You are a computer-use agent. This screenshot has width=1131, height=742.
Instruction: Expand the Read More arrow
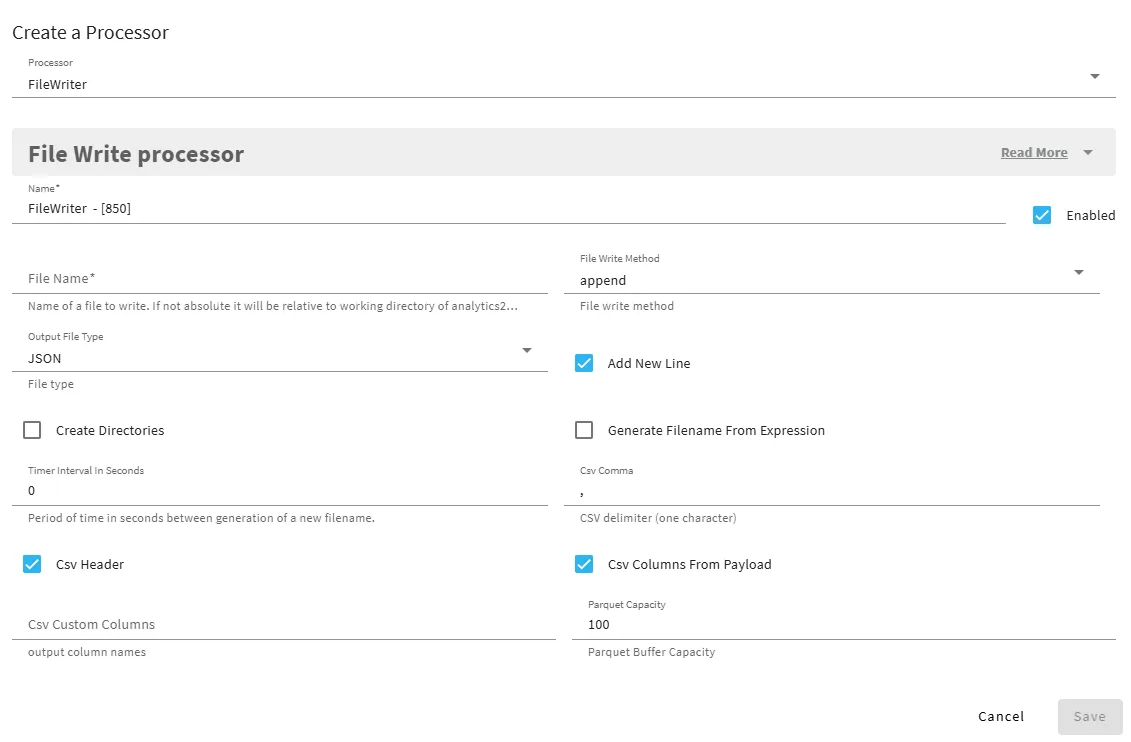click(1088, 153)
